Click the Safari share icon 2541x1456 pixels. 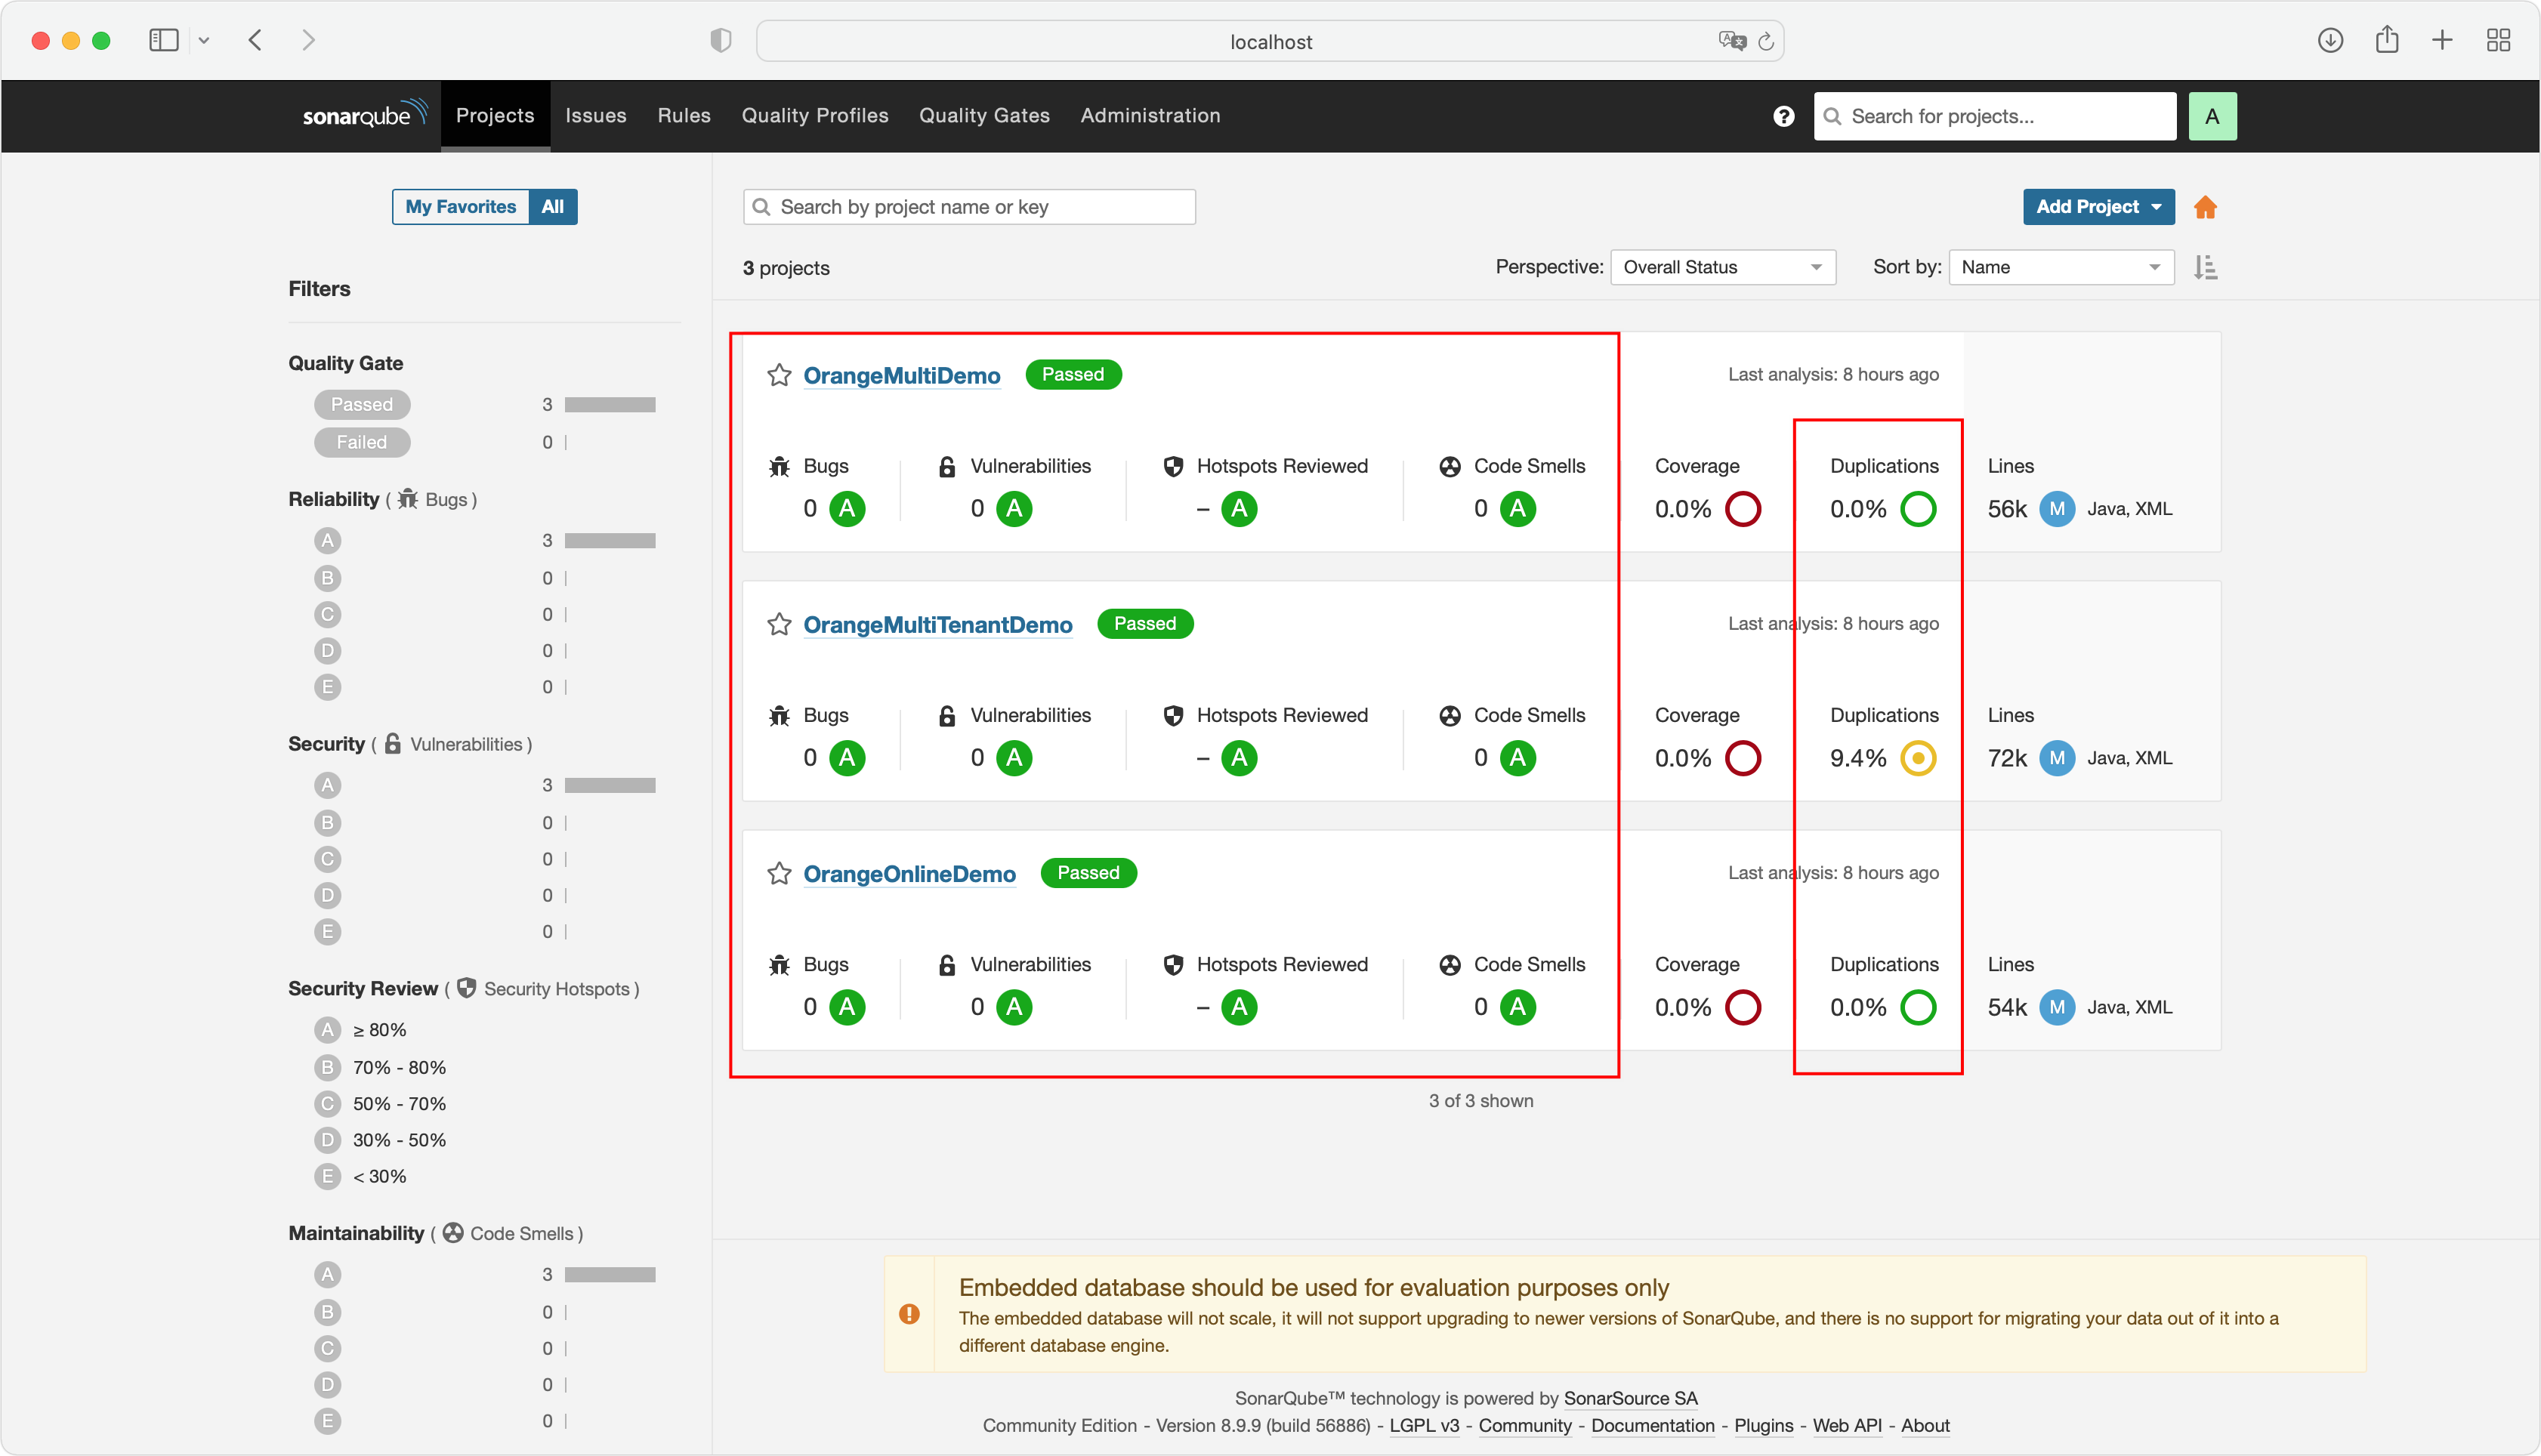2387,40
